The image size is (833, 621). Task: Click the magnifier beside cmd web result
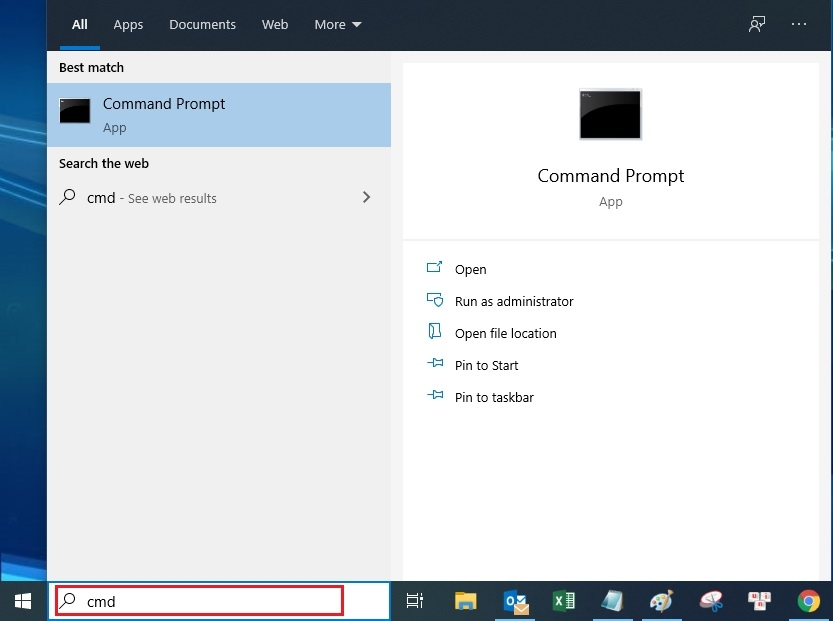67,197
